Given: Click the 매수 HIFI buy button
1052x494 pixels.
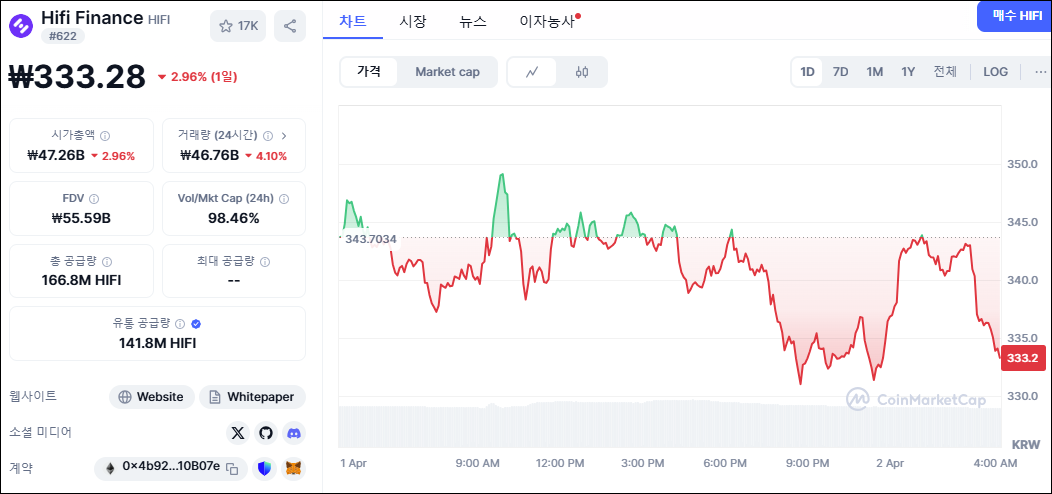Looking at the screenshot, I should [x=1014, y=16].
